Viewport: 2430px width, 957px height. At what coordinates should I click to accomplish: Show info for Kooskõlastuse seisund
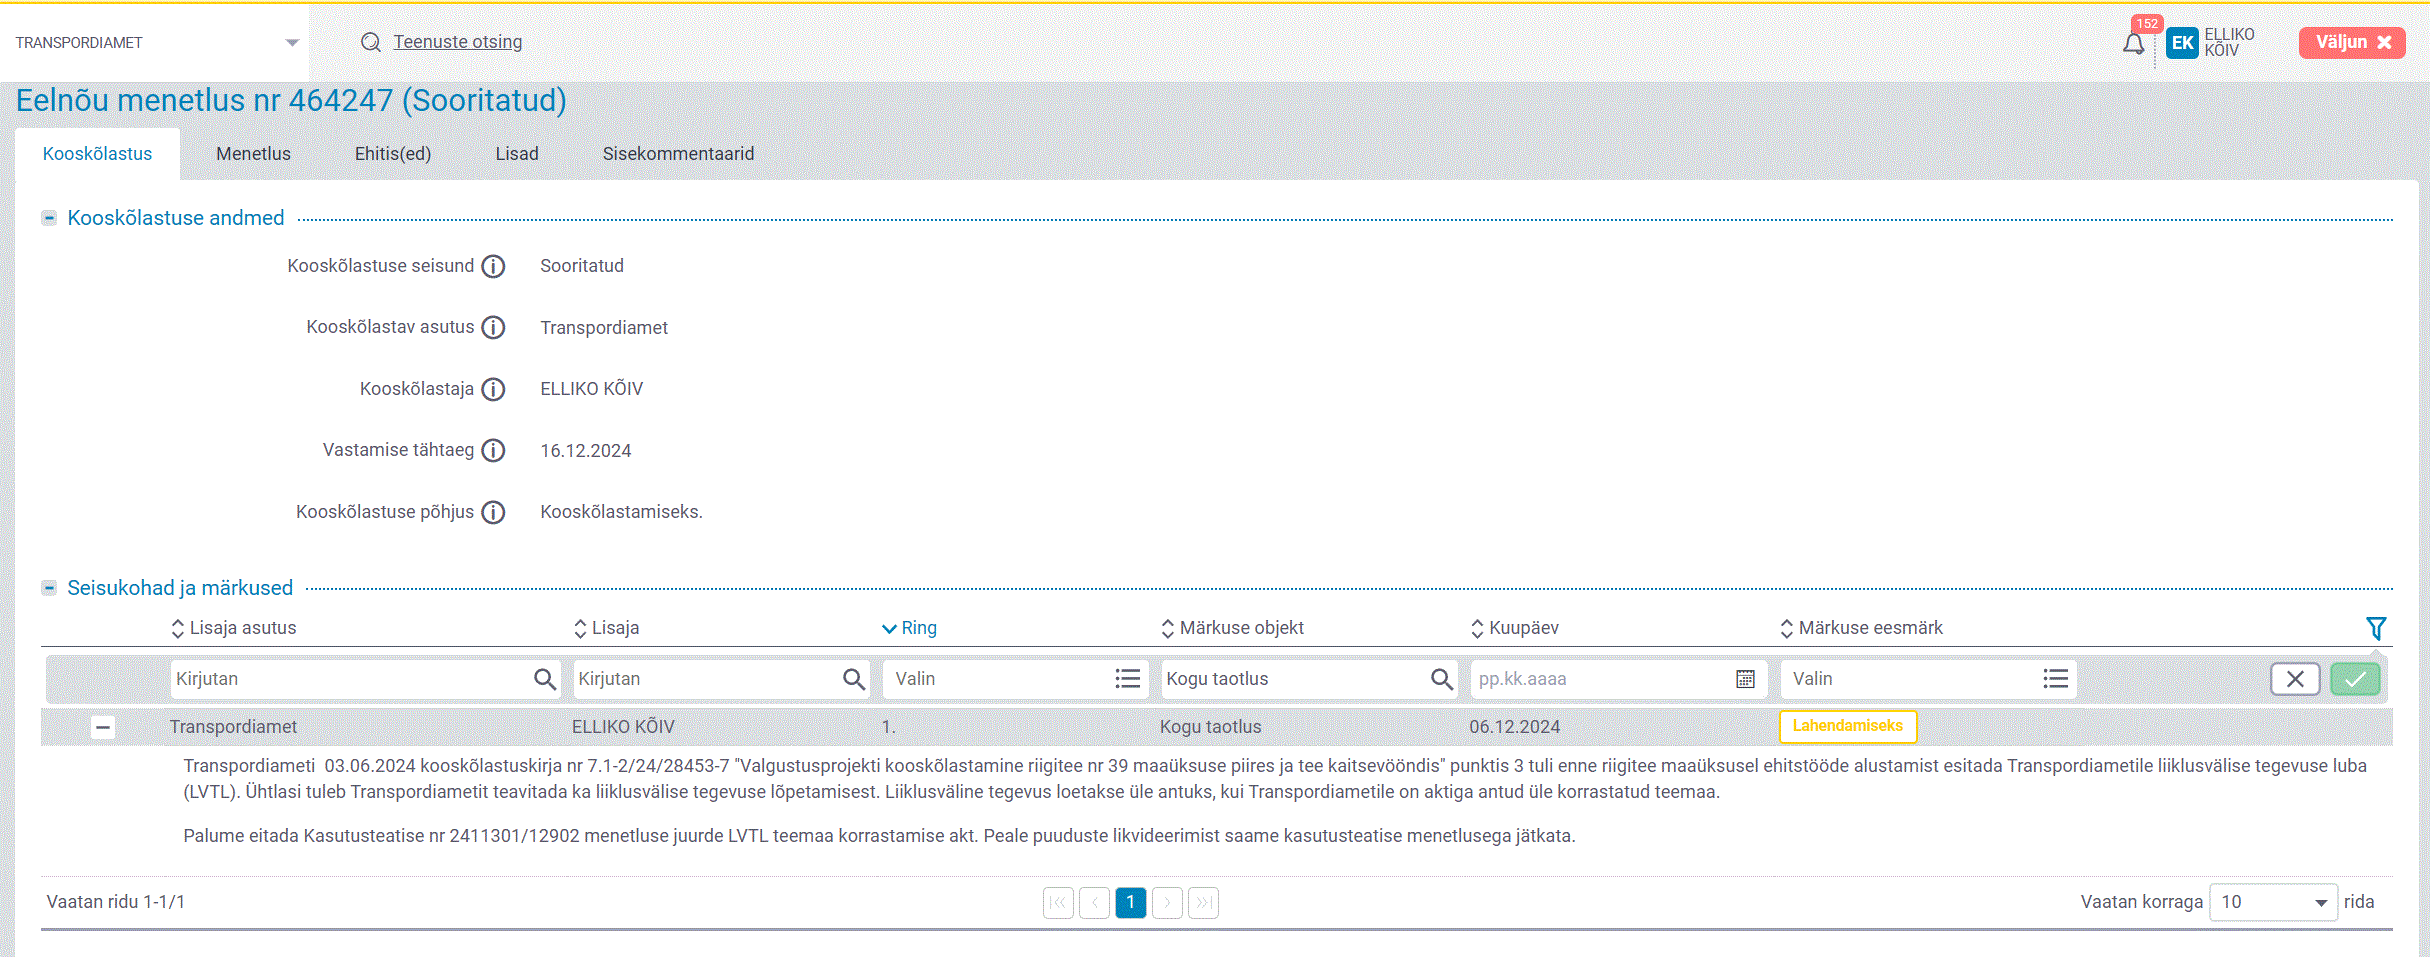(x=493, y=266)
